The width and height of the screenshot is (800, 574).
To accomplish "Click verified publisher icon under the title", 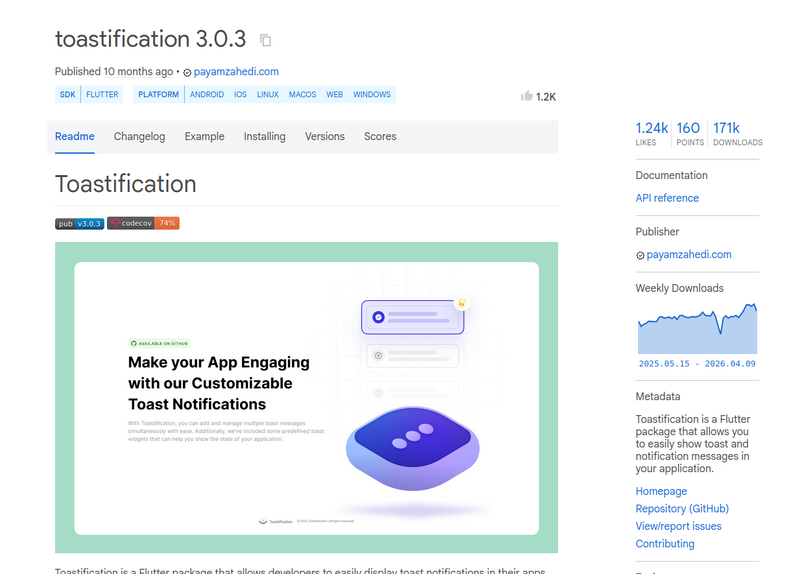I will click(187, 72).
